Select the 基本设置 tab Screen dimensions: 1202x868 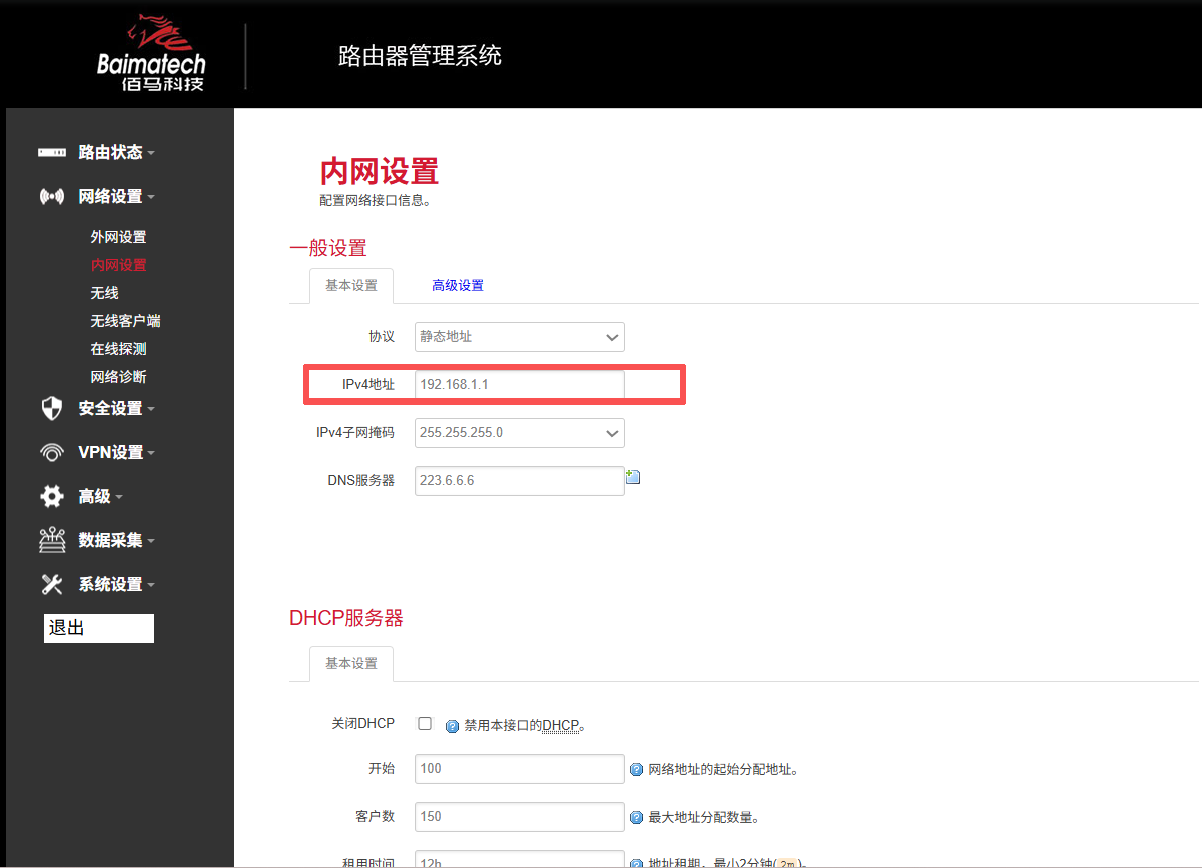pos(351,285)
